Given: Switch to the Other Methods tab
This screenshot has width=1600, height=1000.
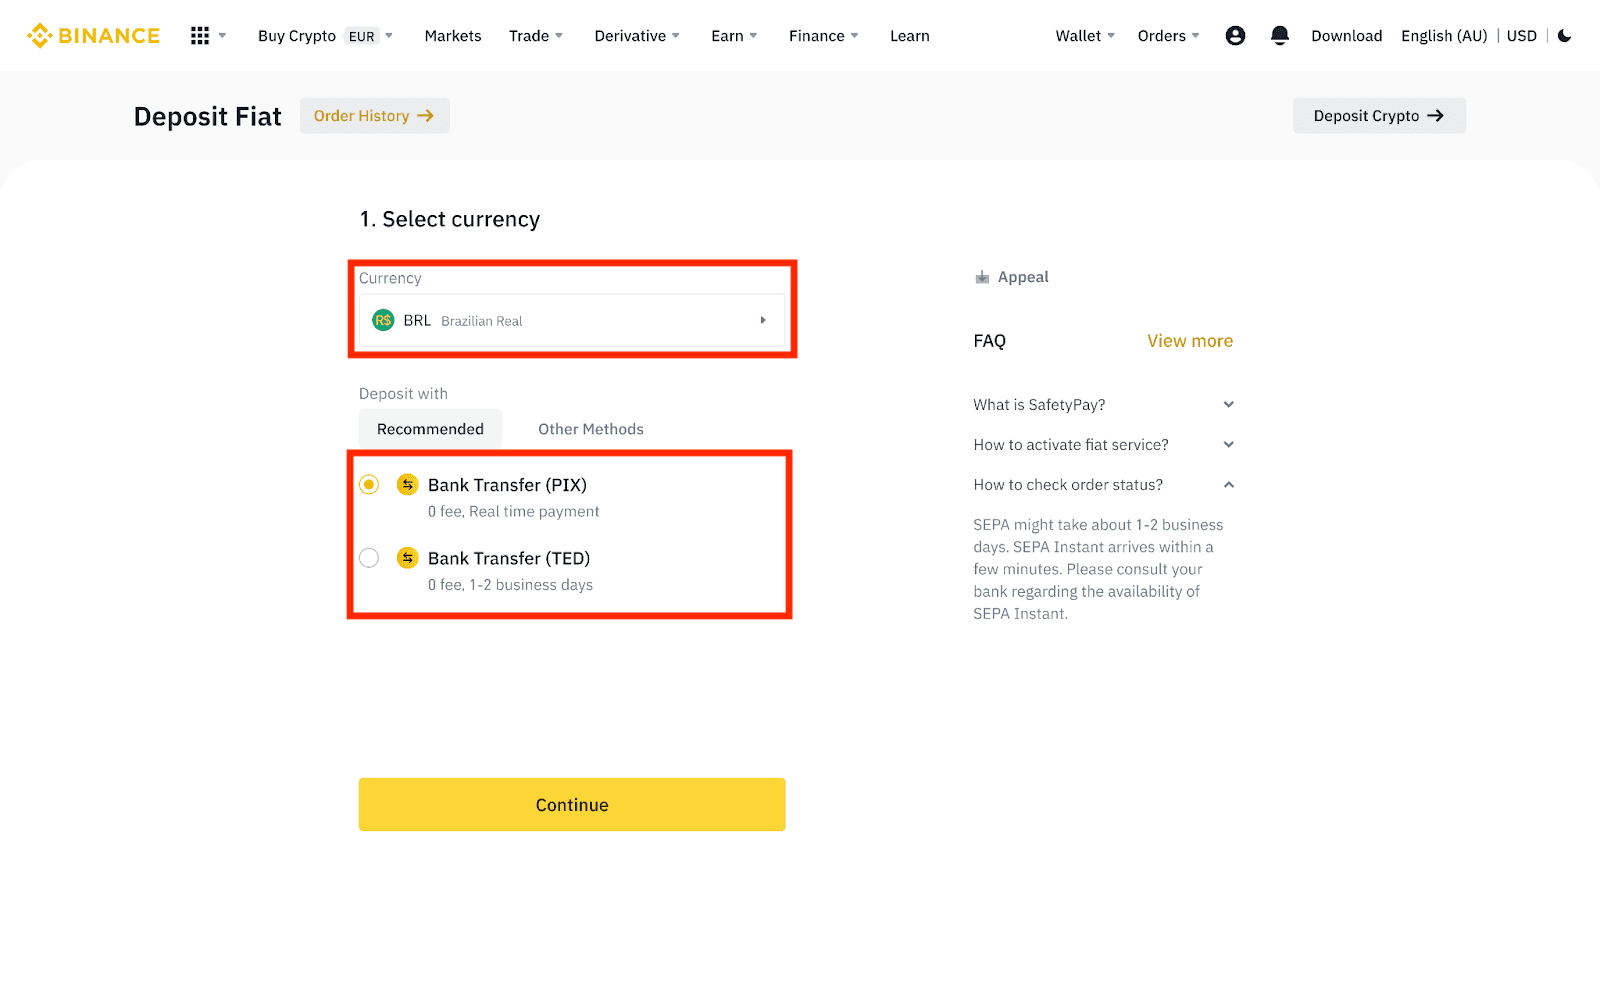Looking at the screenshot, I should (590, 429).
